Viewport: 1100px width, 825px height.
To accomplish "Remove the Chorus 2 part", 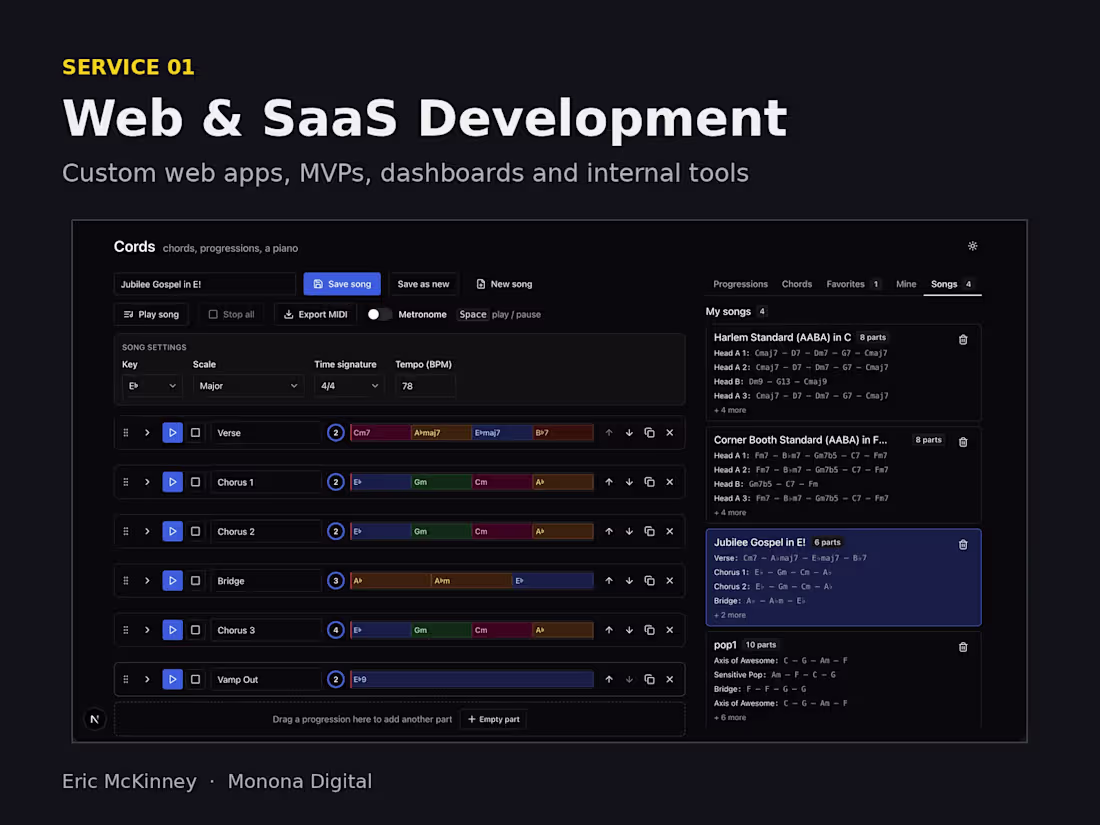I will coord(670,531).
